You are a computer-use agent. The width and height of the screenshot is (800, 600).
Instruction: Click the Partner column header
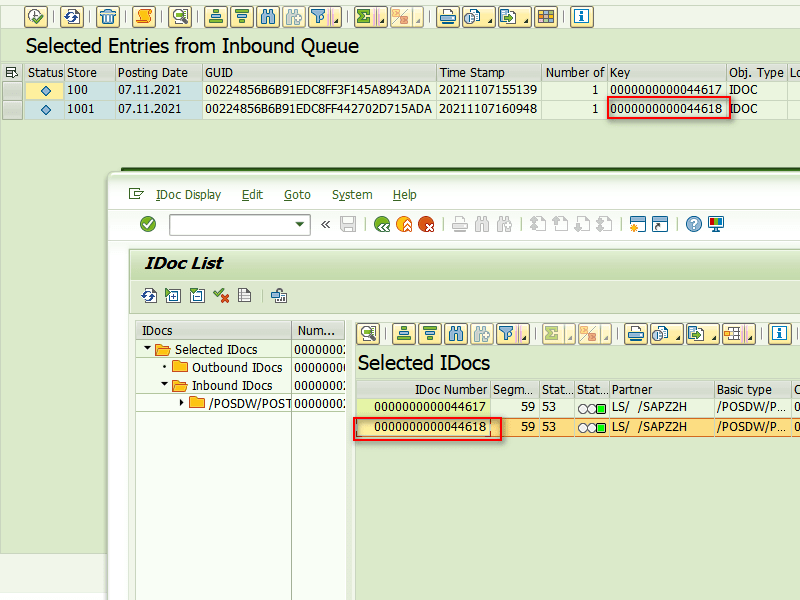(631, 389)
